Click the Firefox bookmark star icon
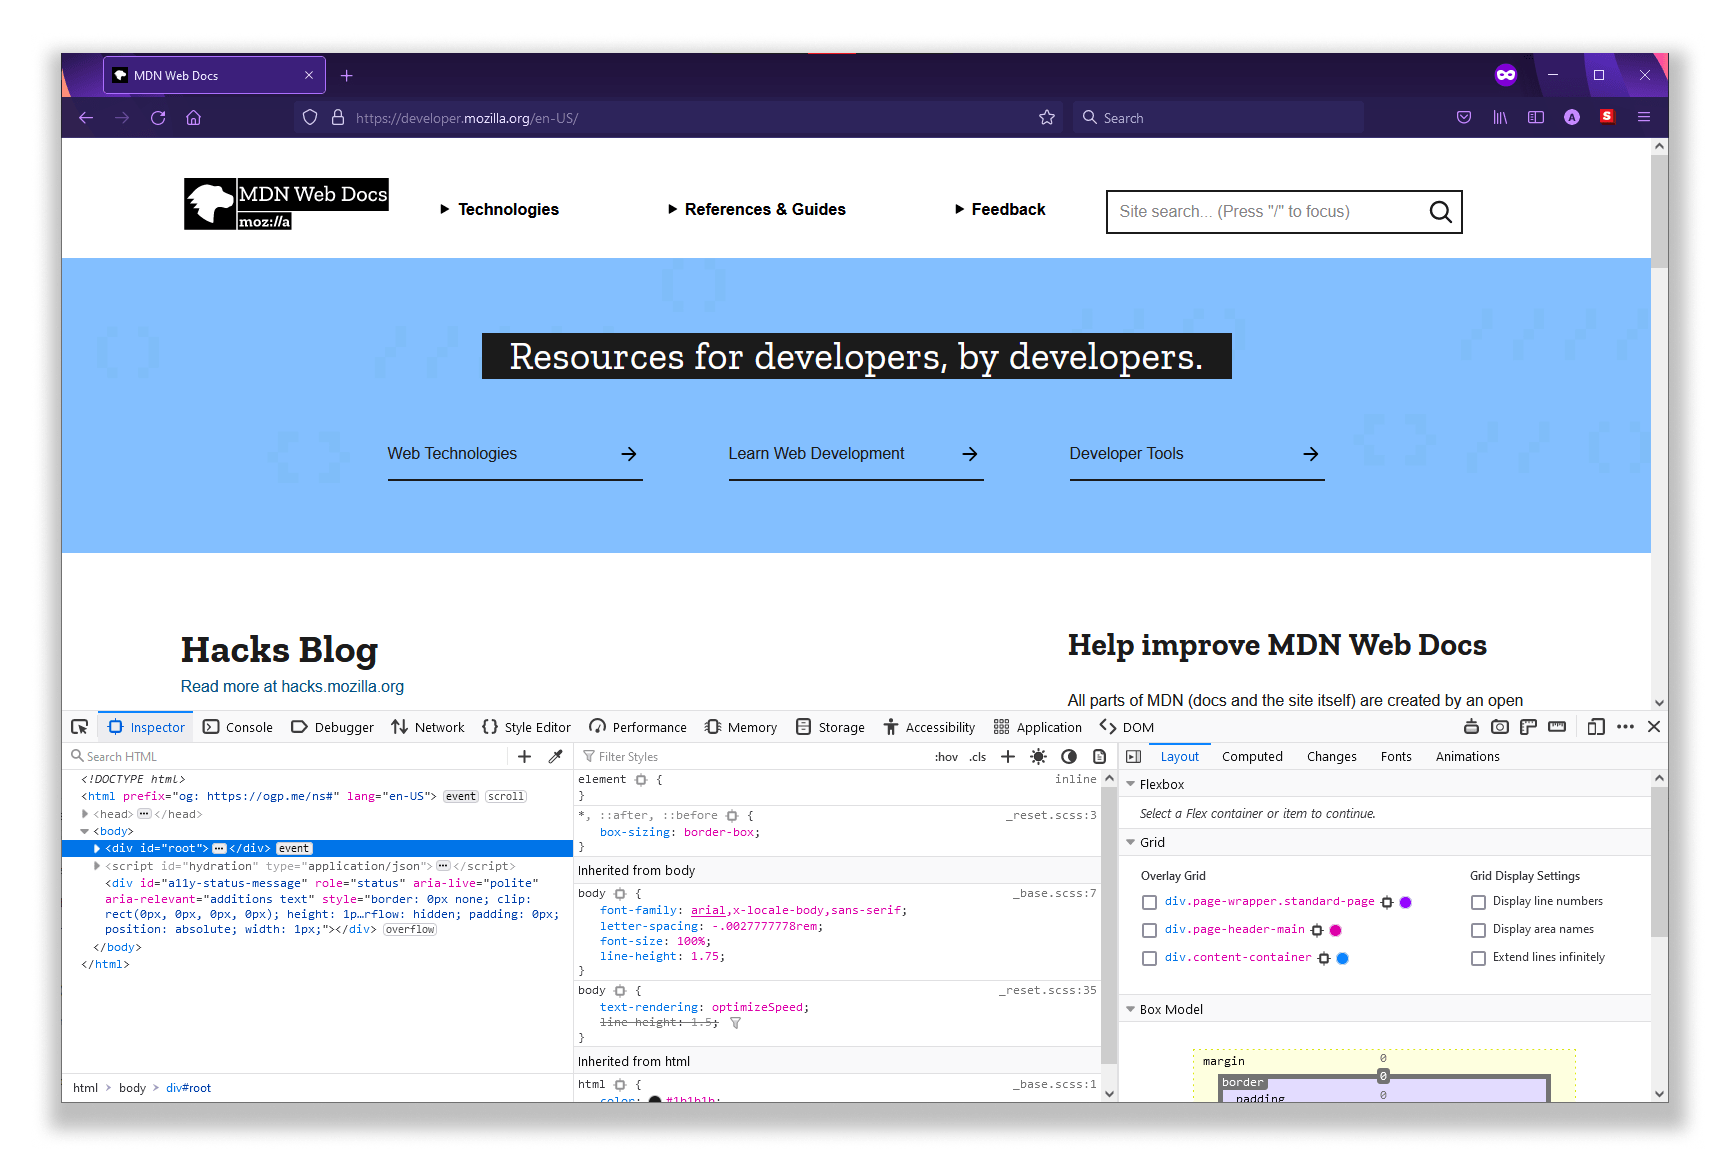Screen dimensions: 1730x1155 tap(1047, 118)
